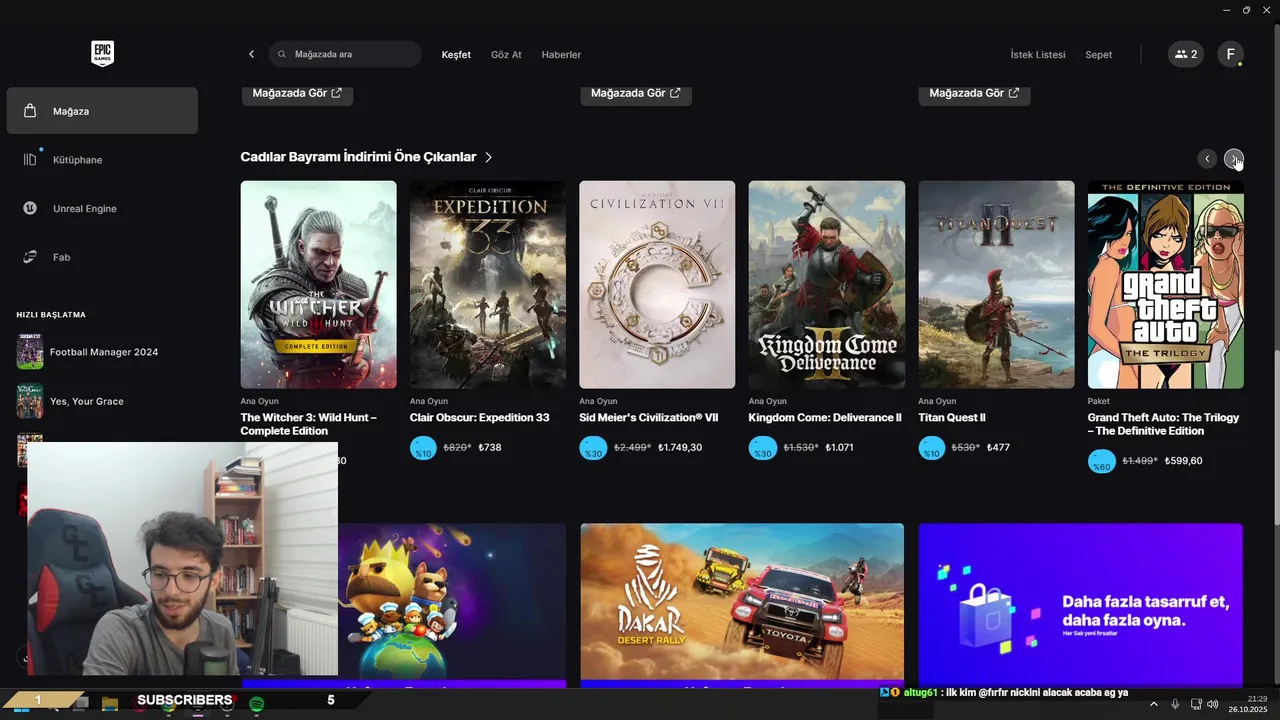Viewport: 1280px width, 720px height.
Task: Open Clair Obscur Expedition 33 cover
Action: pos(488,285)
